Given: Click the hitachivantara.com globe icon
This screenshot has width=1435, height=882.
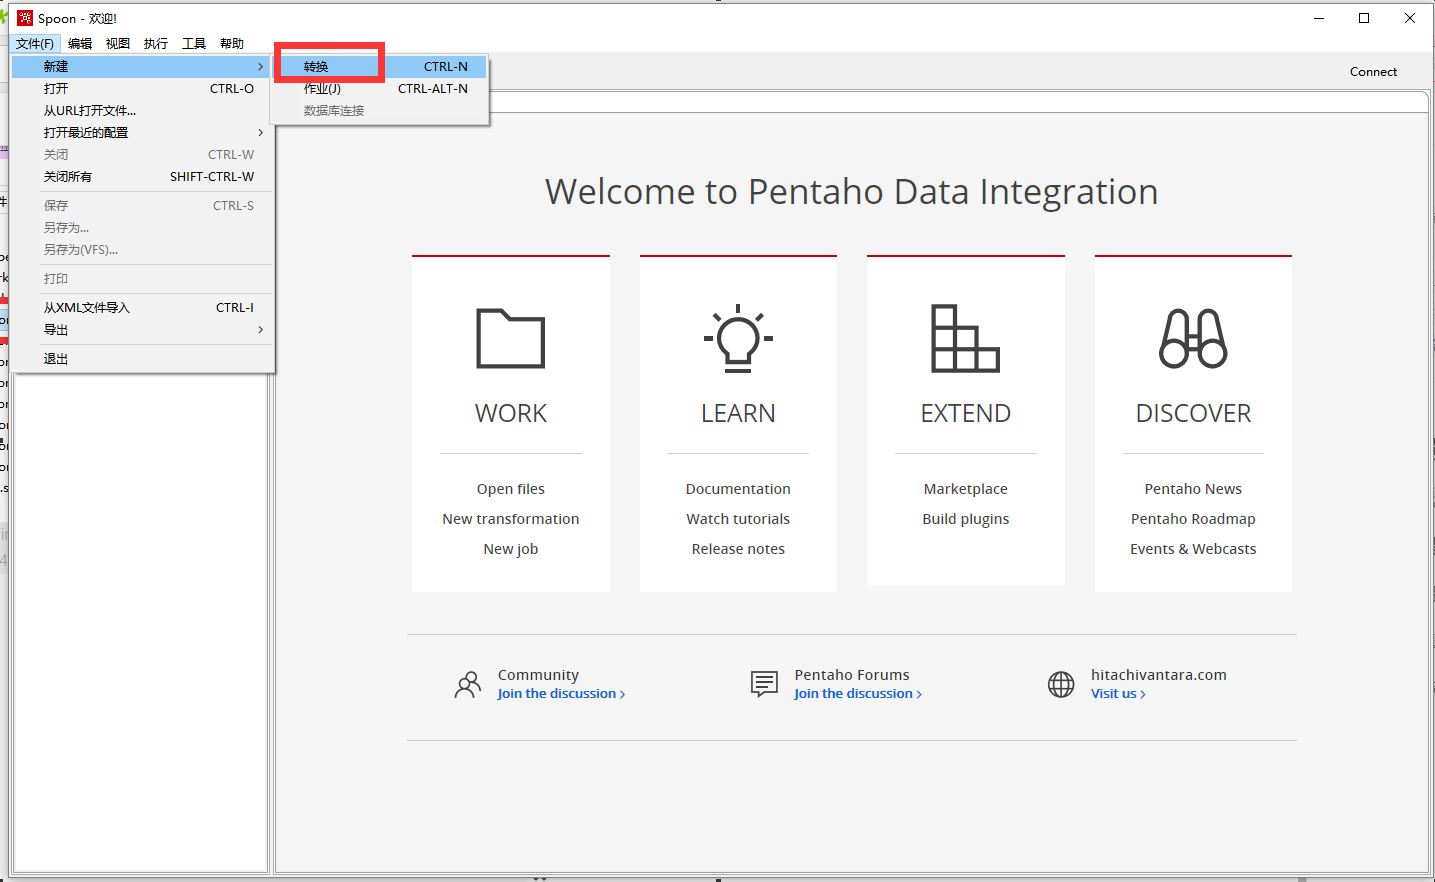Looking at the screenshot, I should [x=1061, y=684].
